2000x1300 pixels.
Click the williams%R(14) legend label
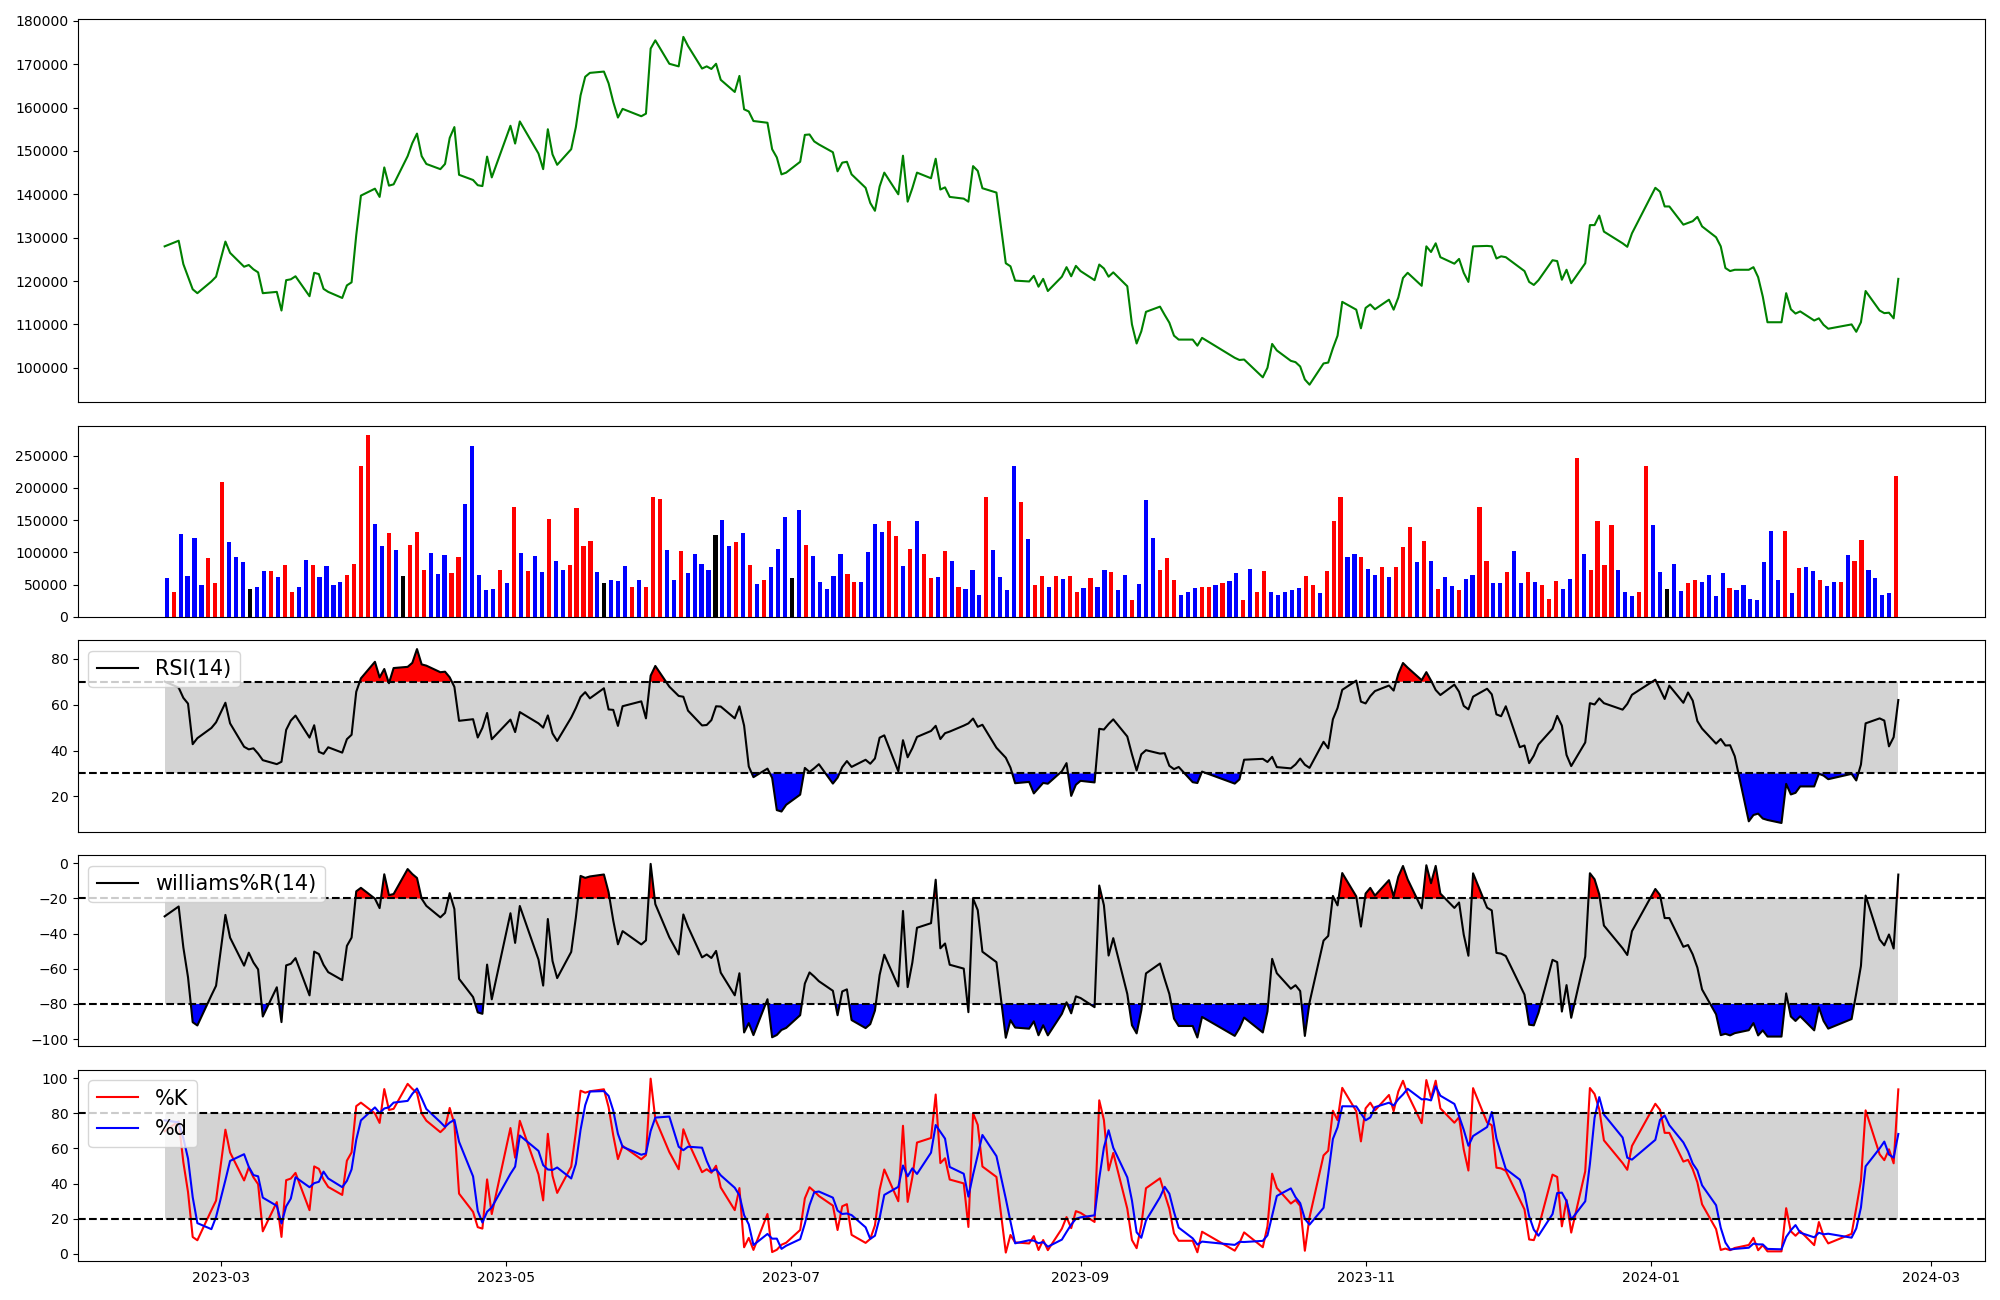(235, 883)
